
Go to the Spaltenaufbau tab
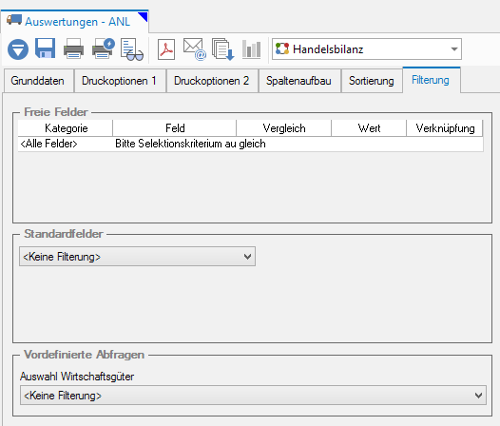pos(299,80)
